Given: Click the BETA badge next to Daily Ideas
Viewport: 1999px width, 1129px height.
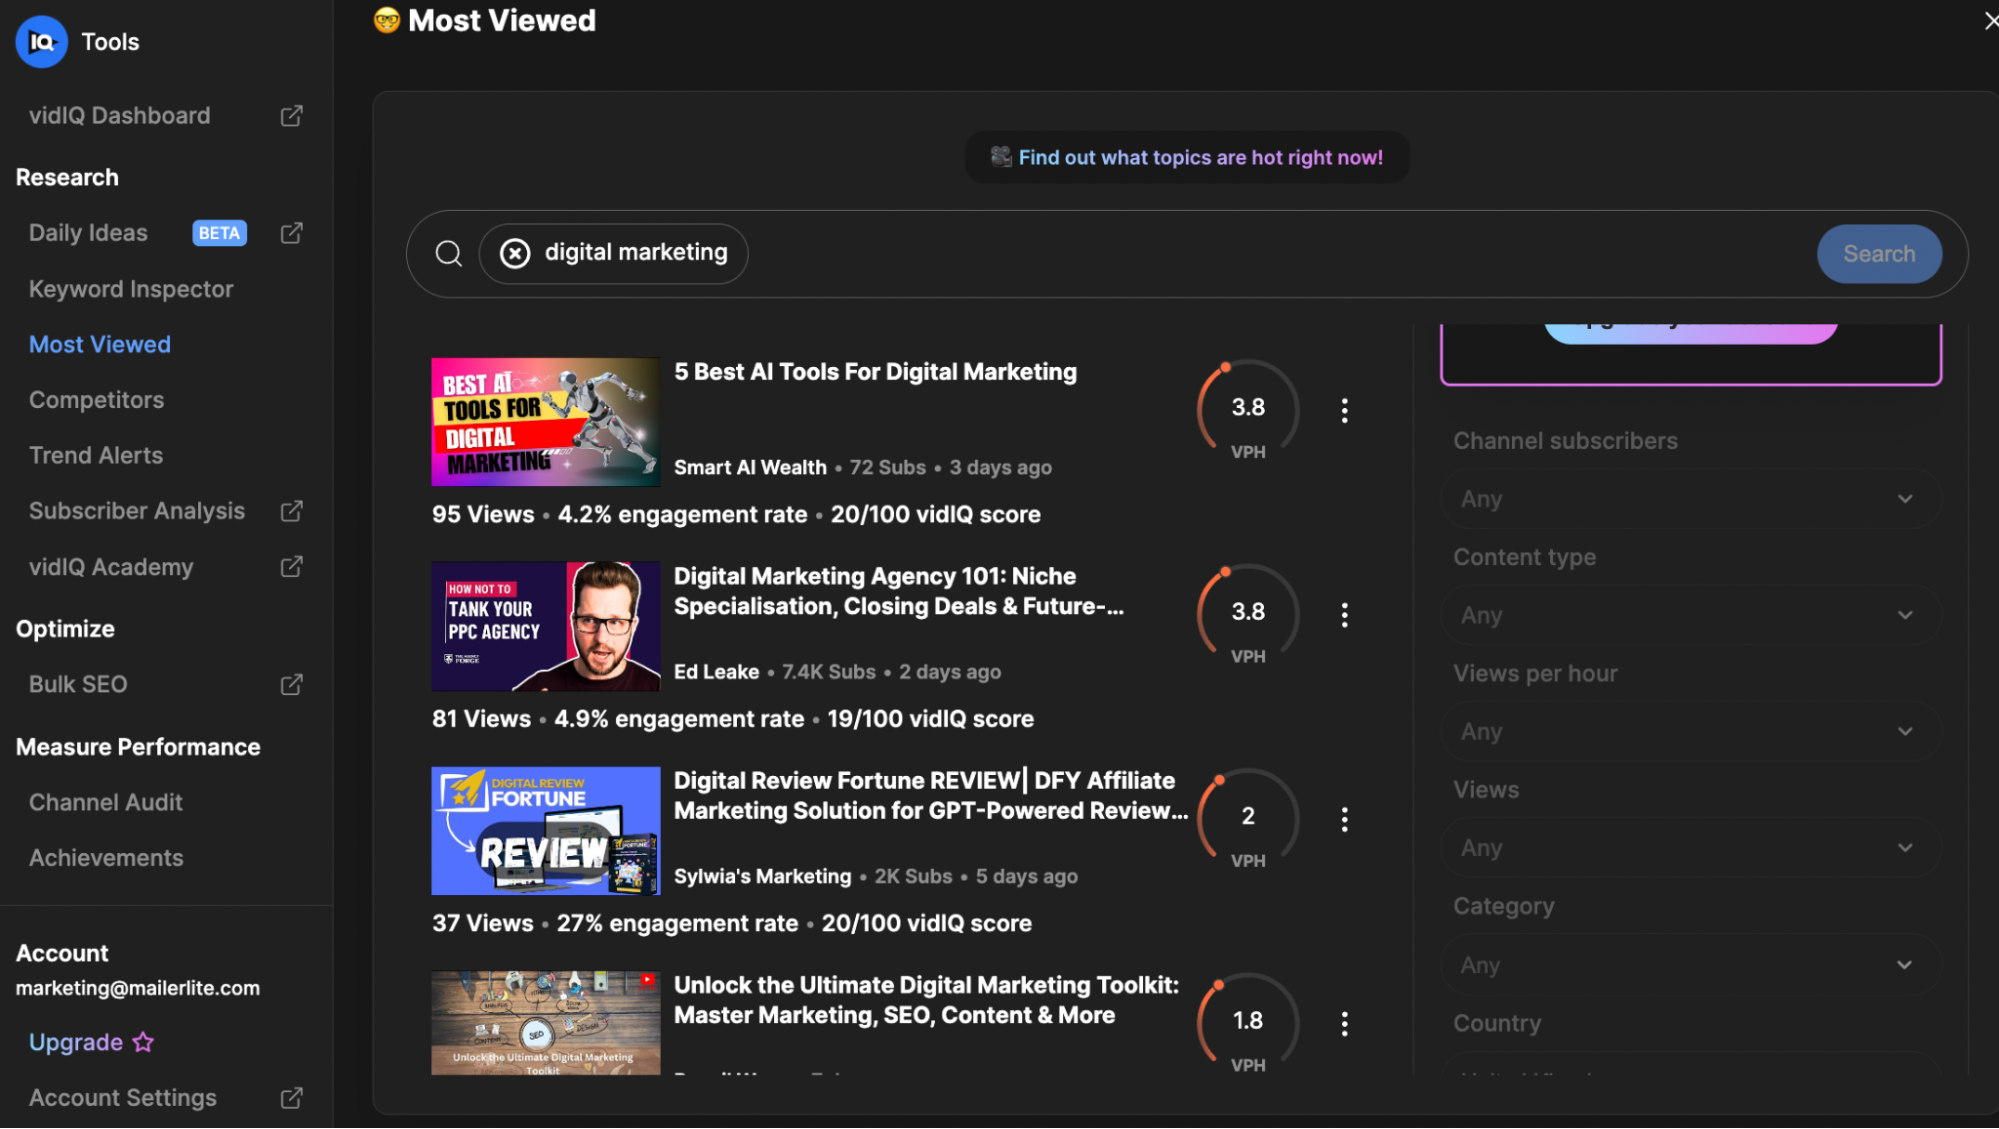Looking at the screenshot, I should tap(219, 233).
